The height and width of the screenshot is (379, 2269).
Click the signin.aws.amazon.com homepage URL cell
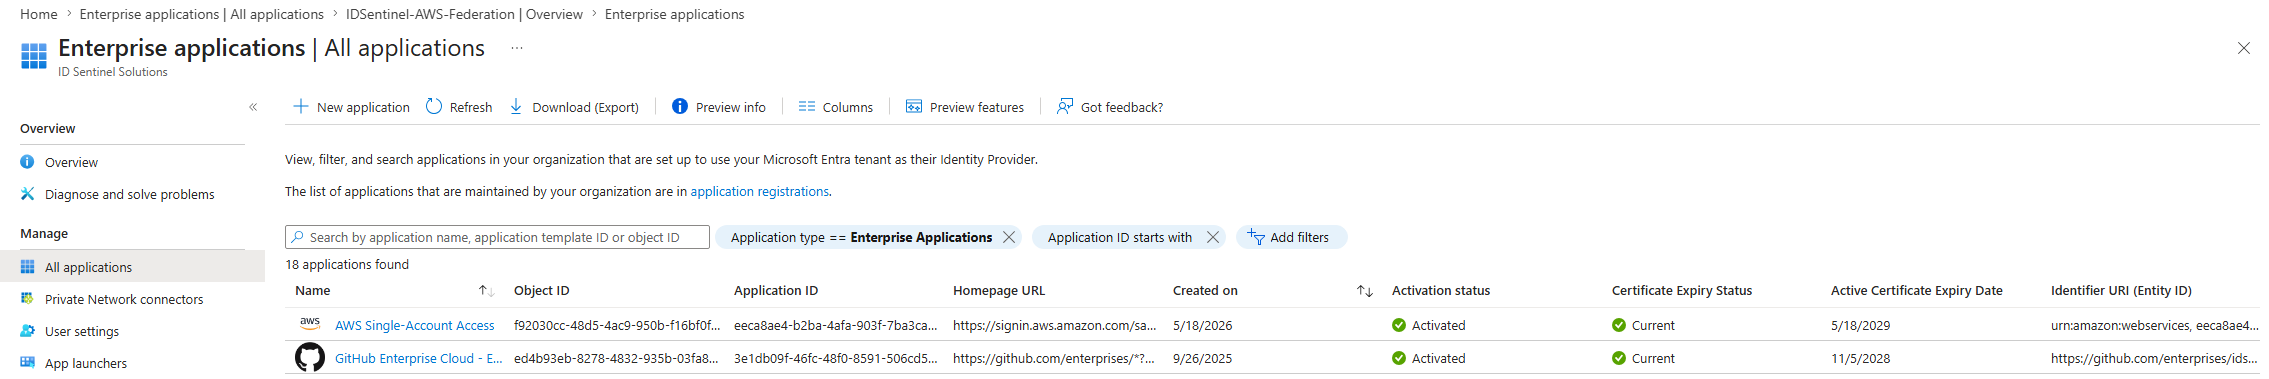point(1055,325)
